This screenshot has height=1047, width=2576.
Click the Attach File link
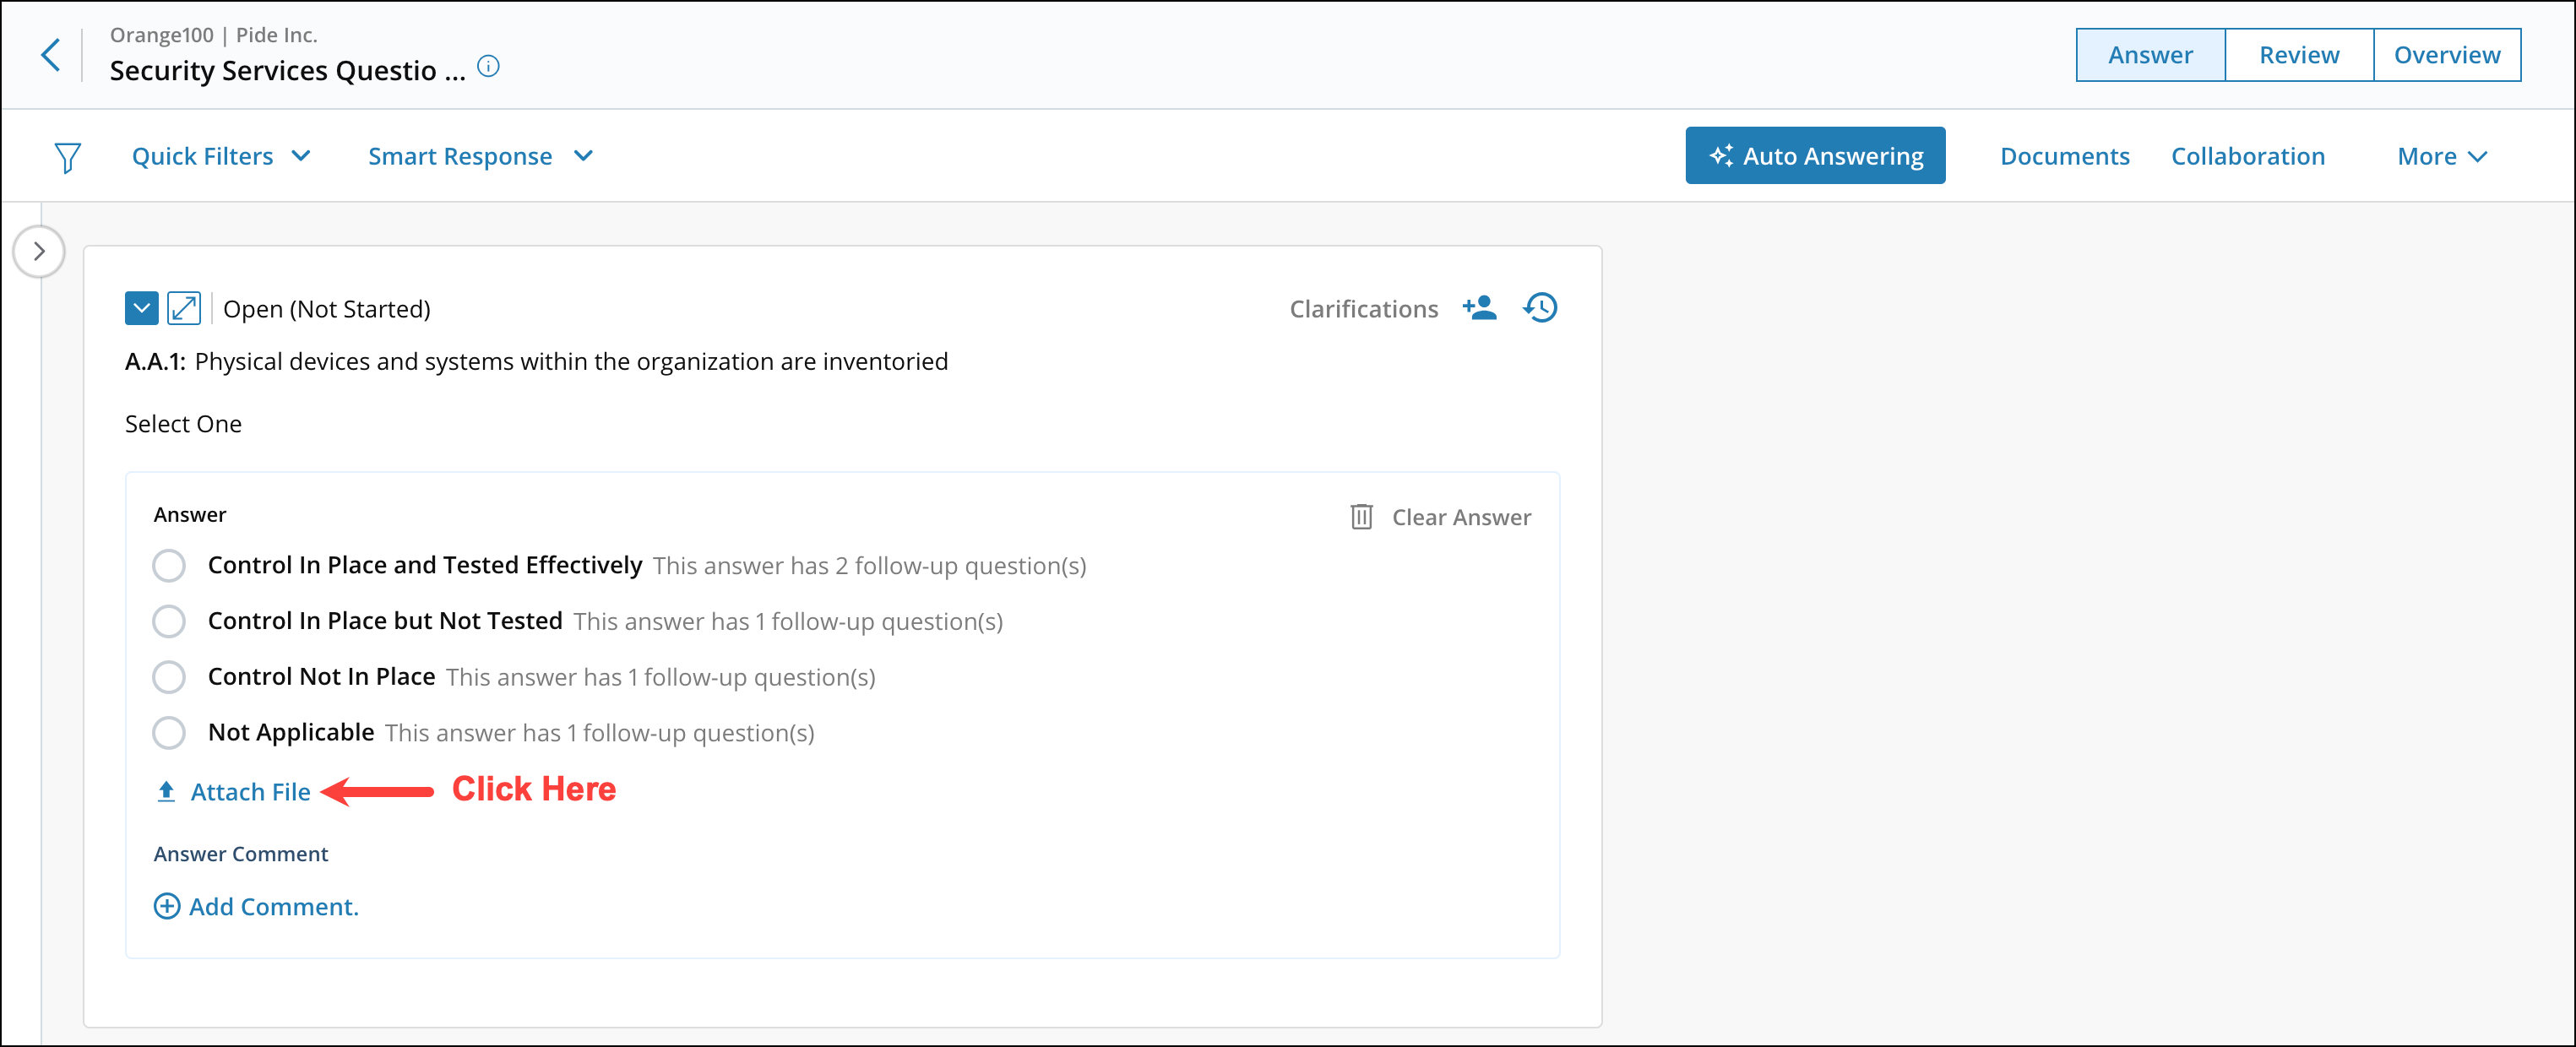tap(250, 792)
